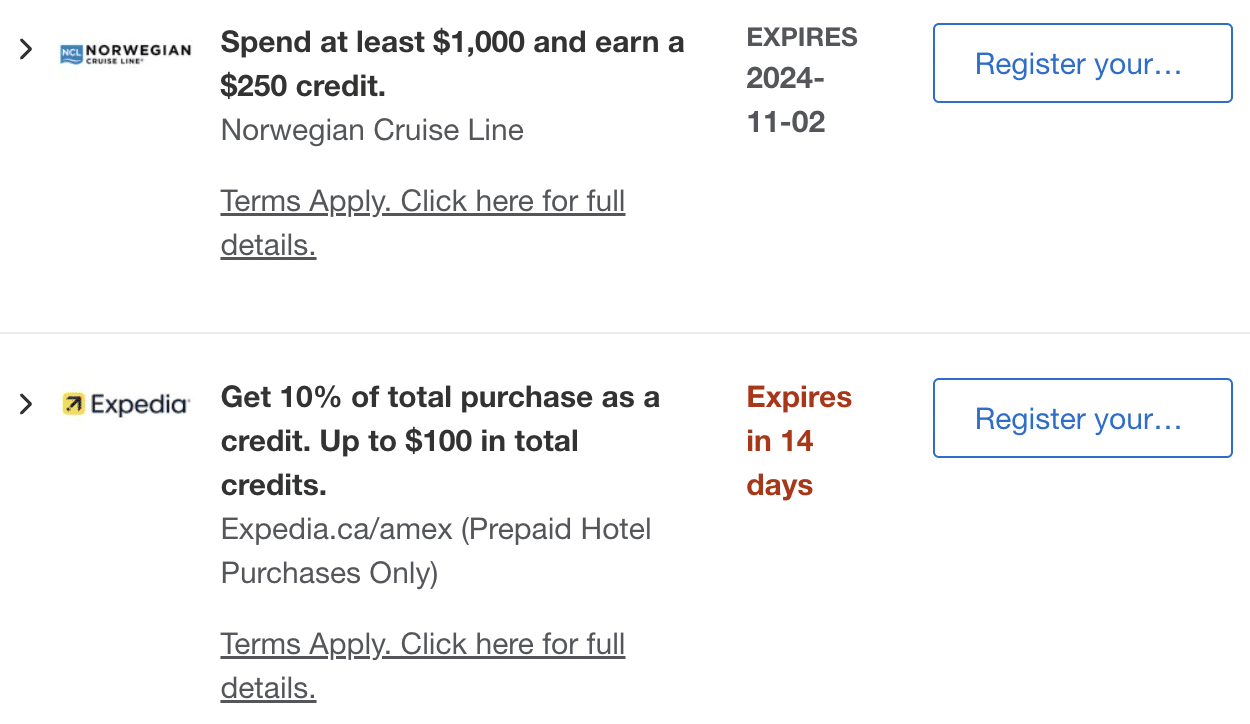The height and width of the screenshot is (724, 1250).
Task: Register your card for Norwegian offer
Action: point(1082,64)
